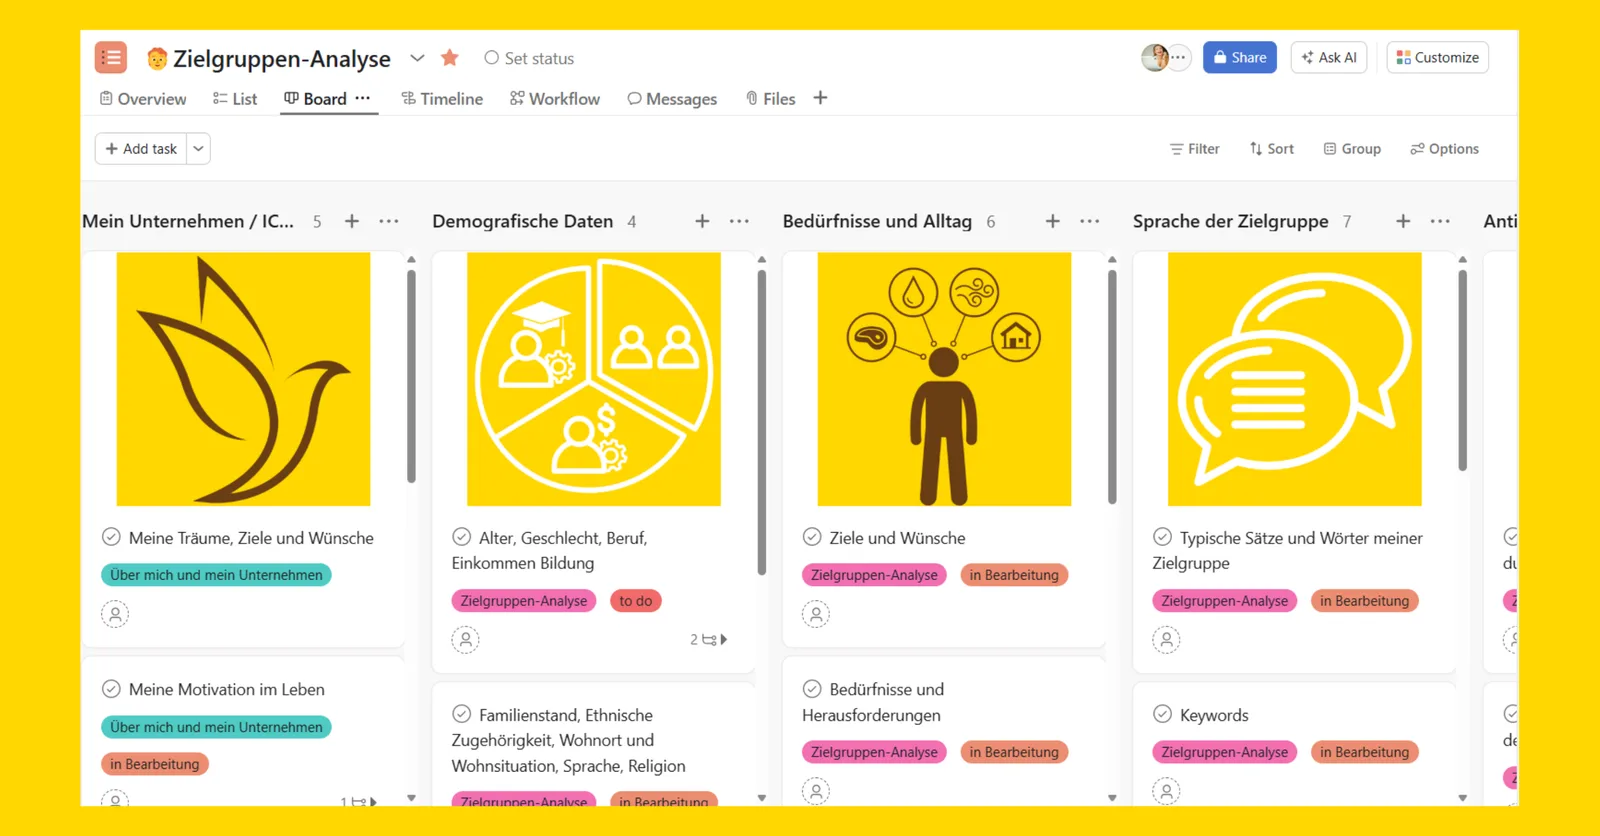Screen dimensions: 1600x836
Task: Open Mein Unternehmen column more menu
Action: [x=389, y=221]
